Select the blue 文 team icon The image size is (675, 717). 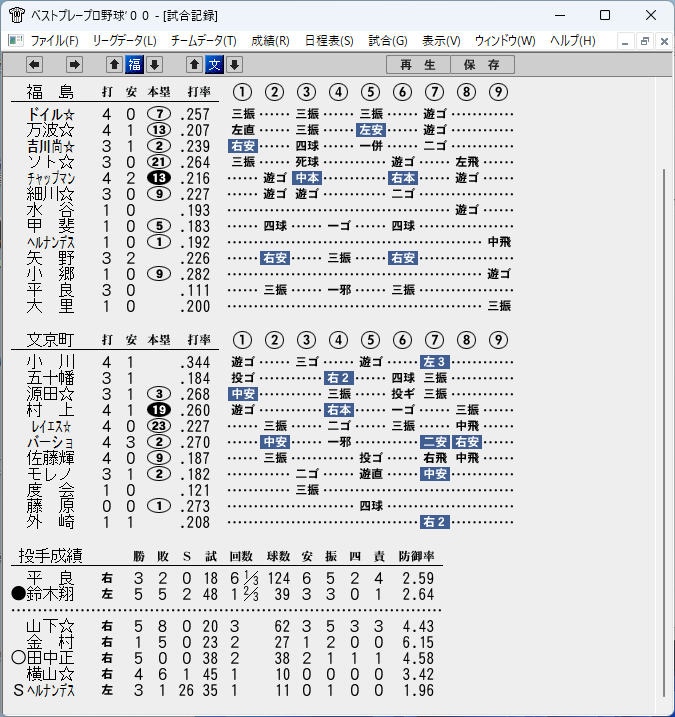coord(214,65)
